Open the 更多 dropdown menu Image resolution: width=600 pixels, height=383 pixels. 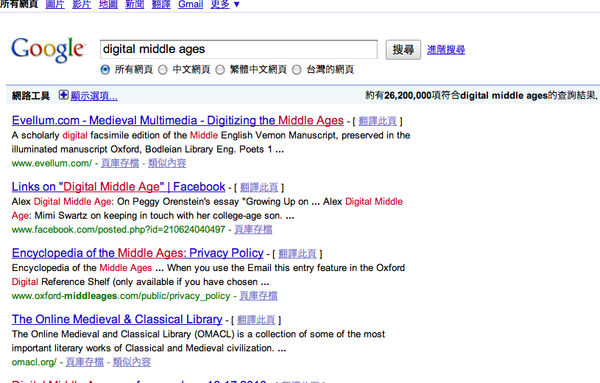(x=225, y=4)
